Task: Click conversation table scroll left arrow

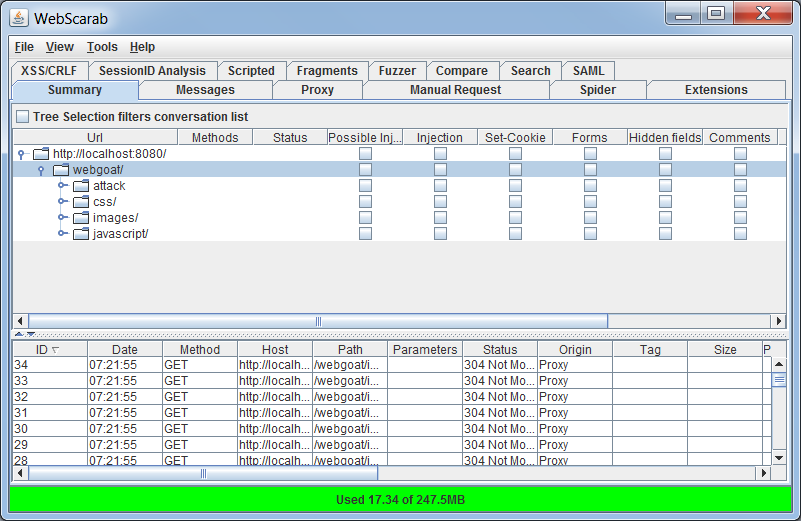Action: click(x=20, y=473)
